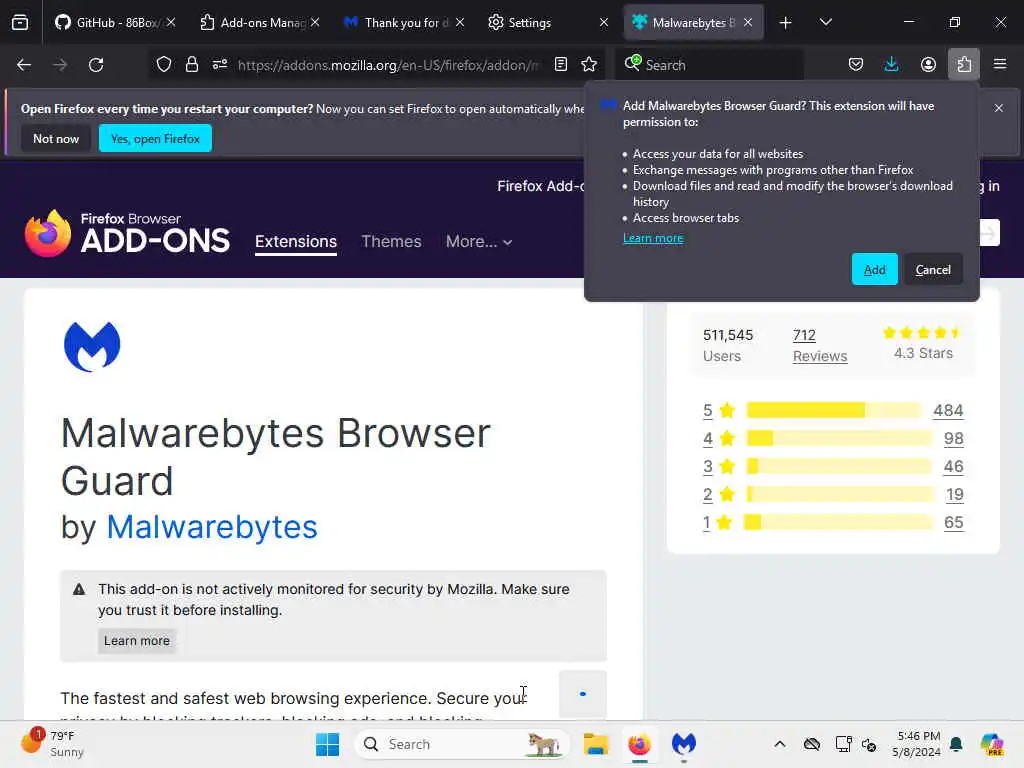Viewport: 1024px width, 768px height.
Task: Click Add to install the extension
Action: click(x=874, y=269)
